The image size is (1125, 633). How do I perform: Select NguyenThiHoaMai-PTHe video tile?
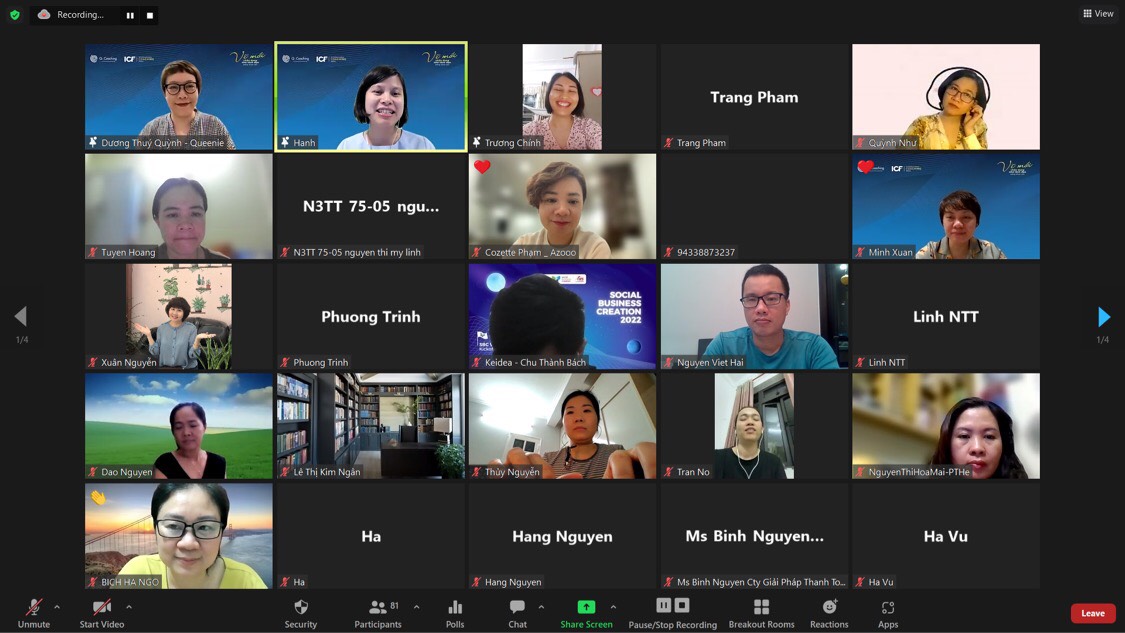tap(946, 426)
